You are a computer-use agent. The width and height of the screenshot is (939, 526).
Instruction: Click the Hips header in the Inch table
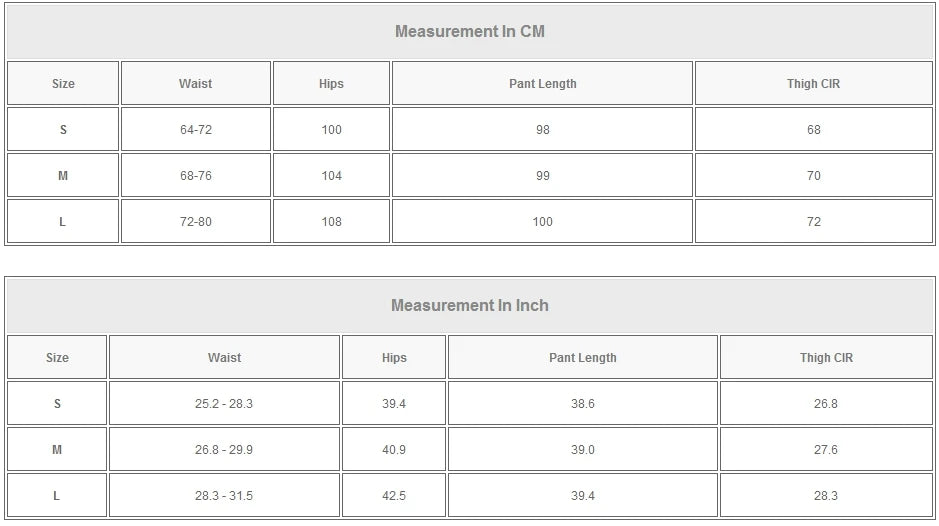click(x=394, y=358)
